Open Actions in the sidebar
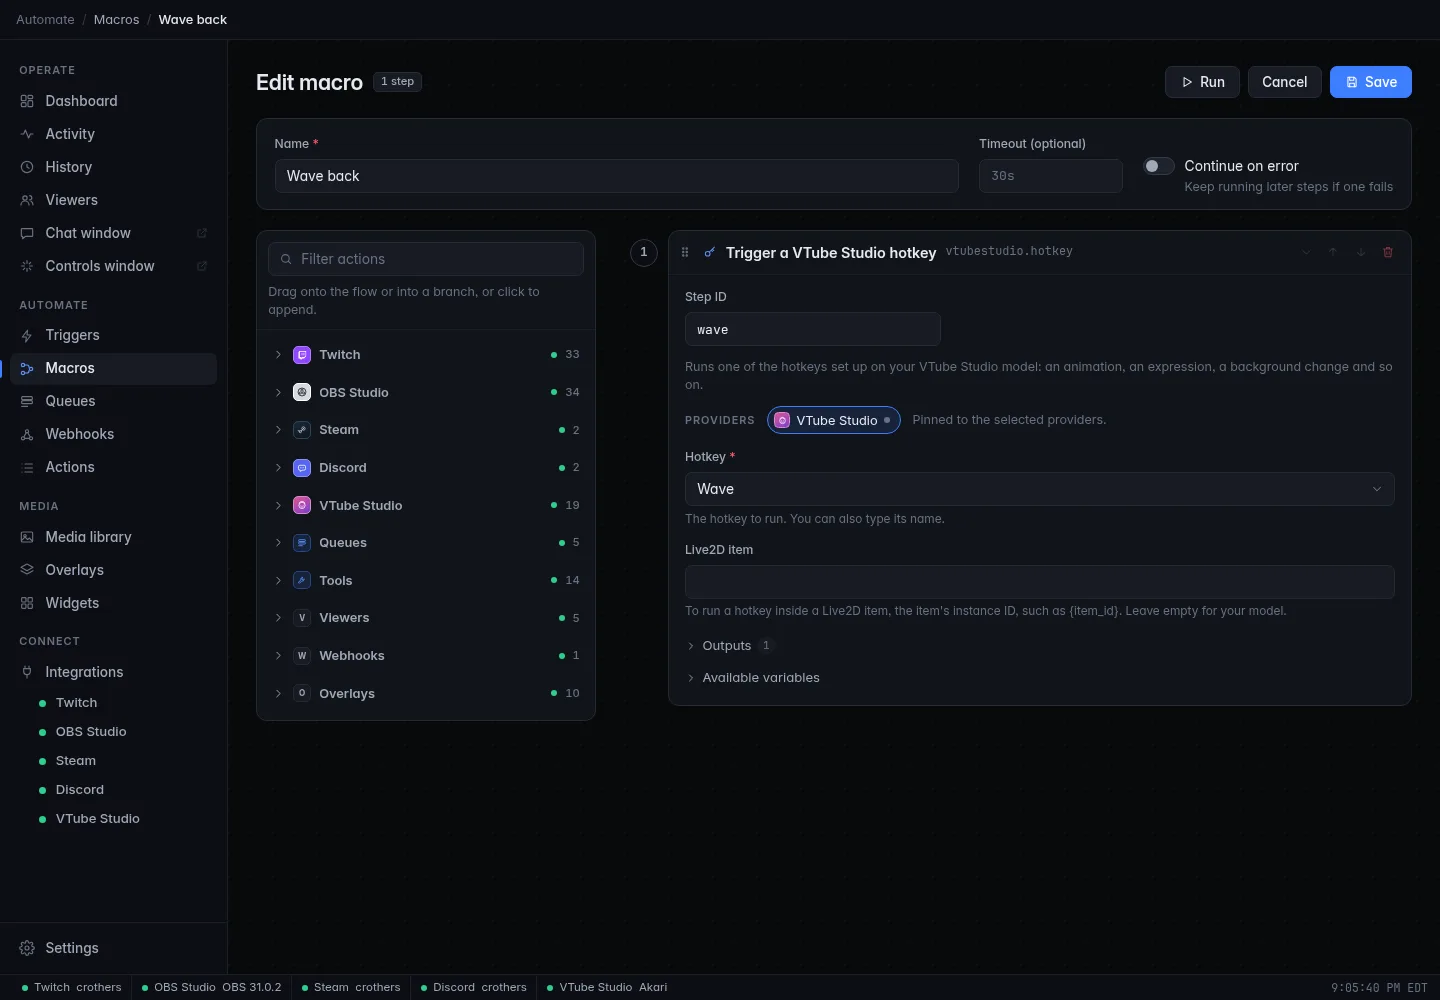The width and height of the screenshot is (1440, 1000). click(x=113, y=467)
